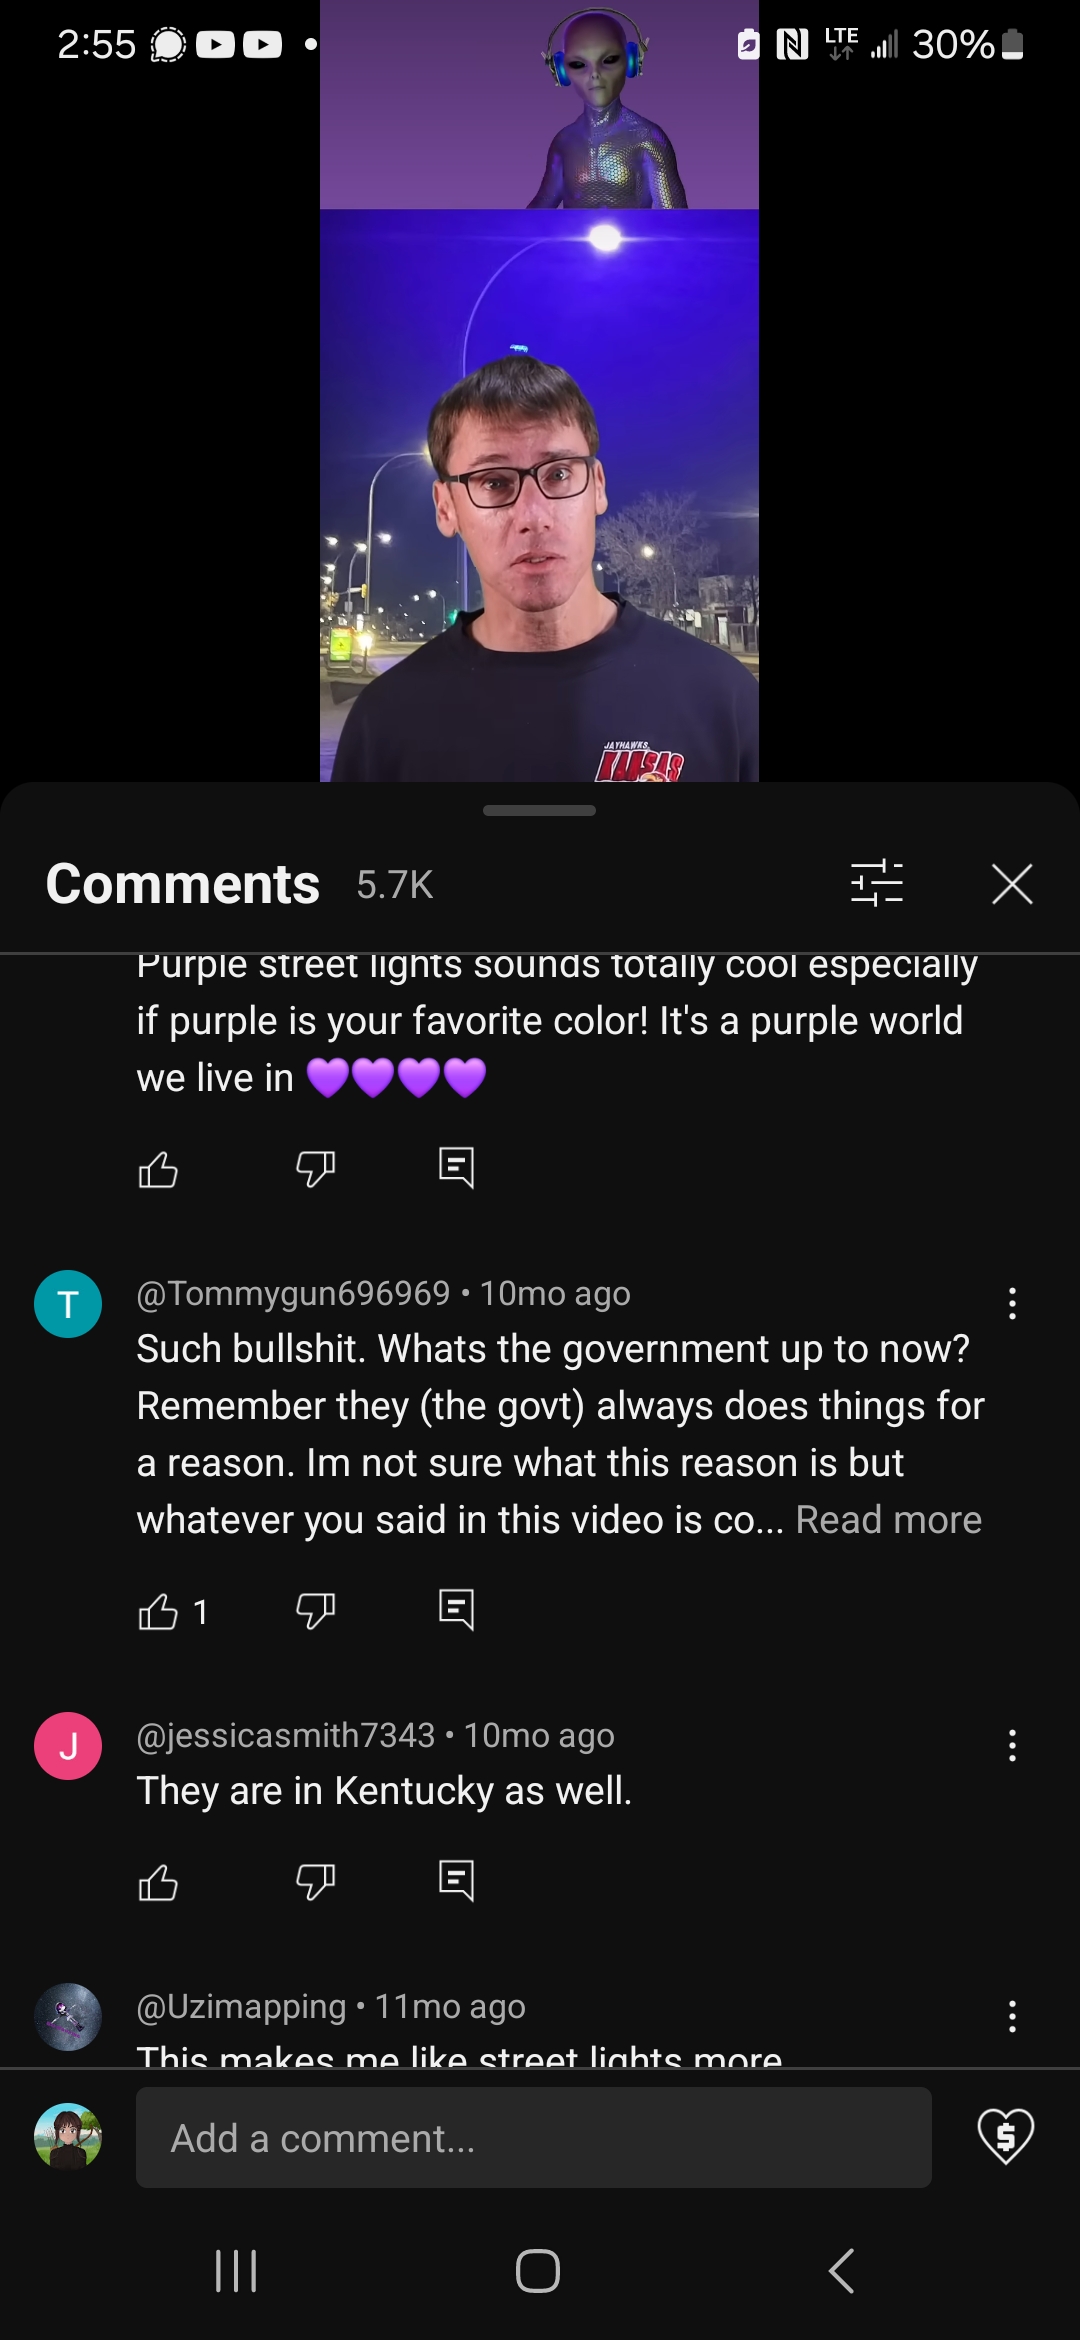Dislike the Kentucky comment by jessicasmith7343
The height and width of the screenshot is (2340, 1080).
[315, 1883]
